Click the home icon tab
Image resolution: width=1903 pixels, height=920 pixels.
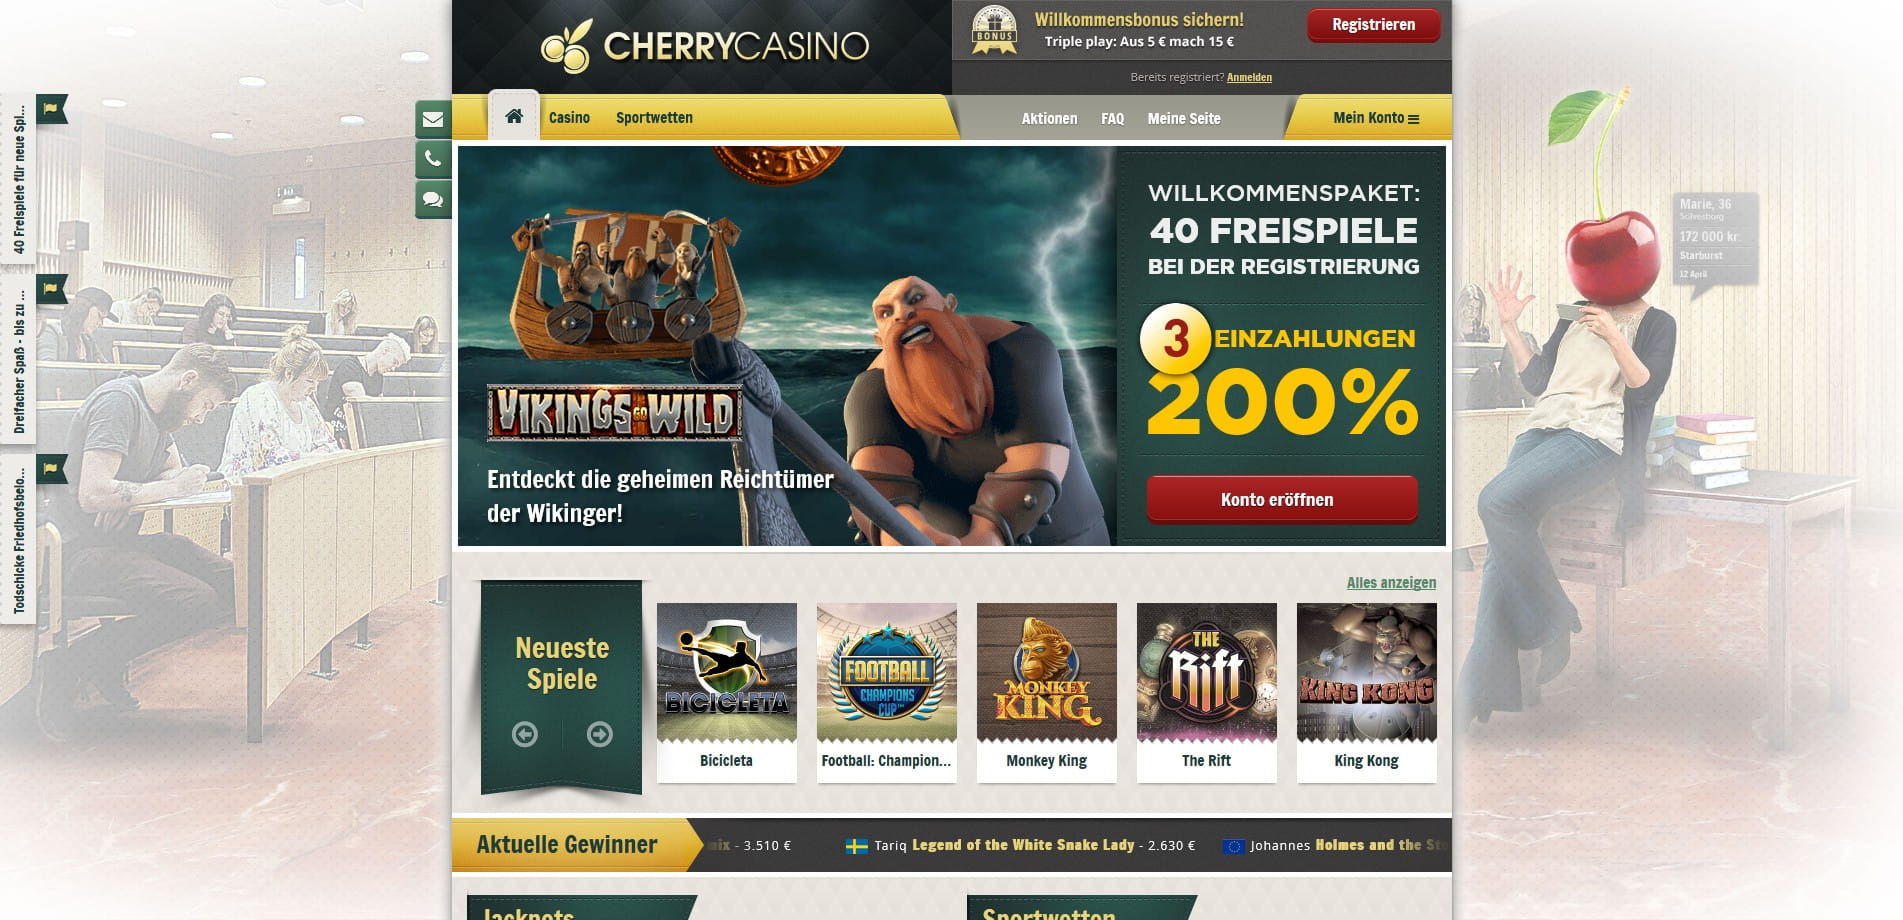point(514,116)
